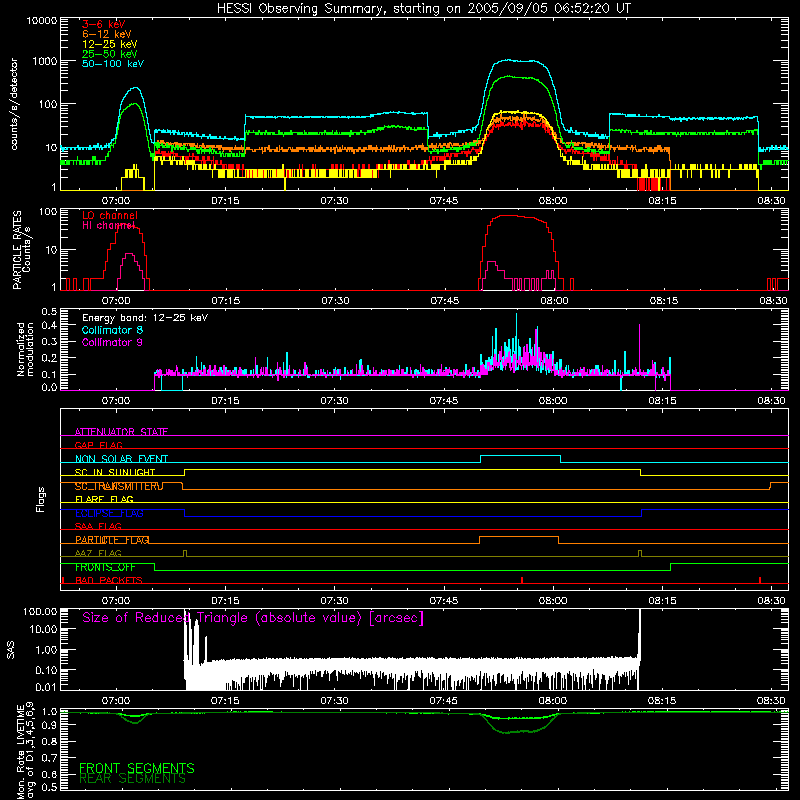Viewport: 800px width, 800px height.
Task: Click the SC_TRANSMITTER flag label
Action: click(x=119, y=486)
